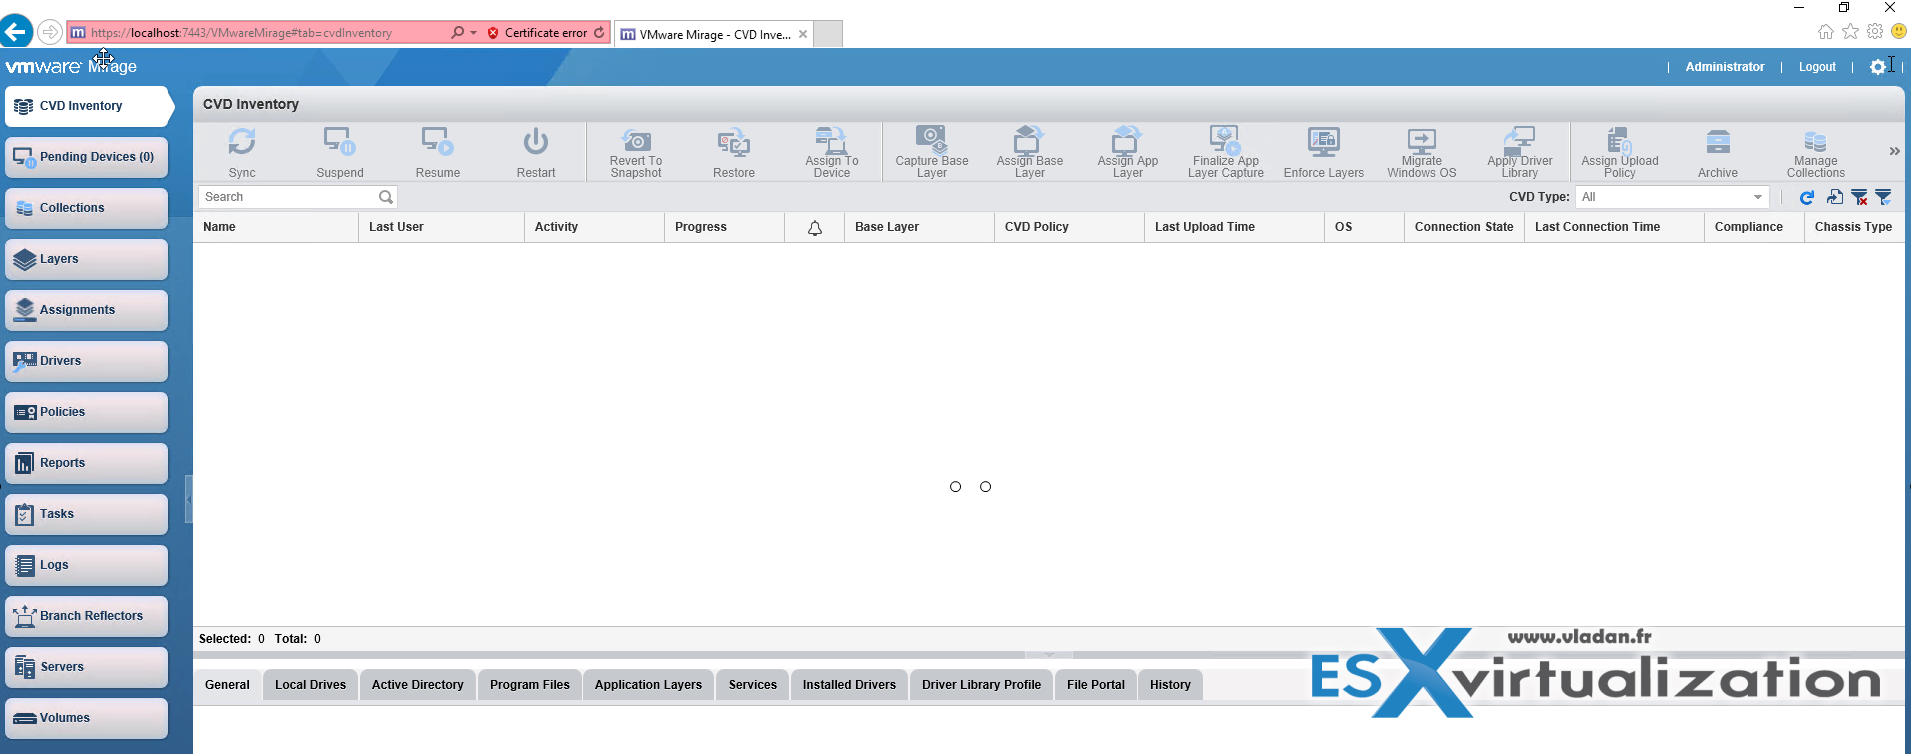This screenshot has width=1911, height=754.
Task: Open Branch Reflectors in sidebar
Action: [x=86, y=616]
